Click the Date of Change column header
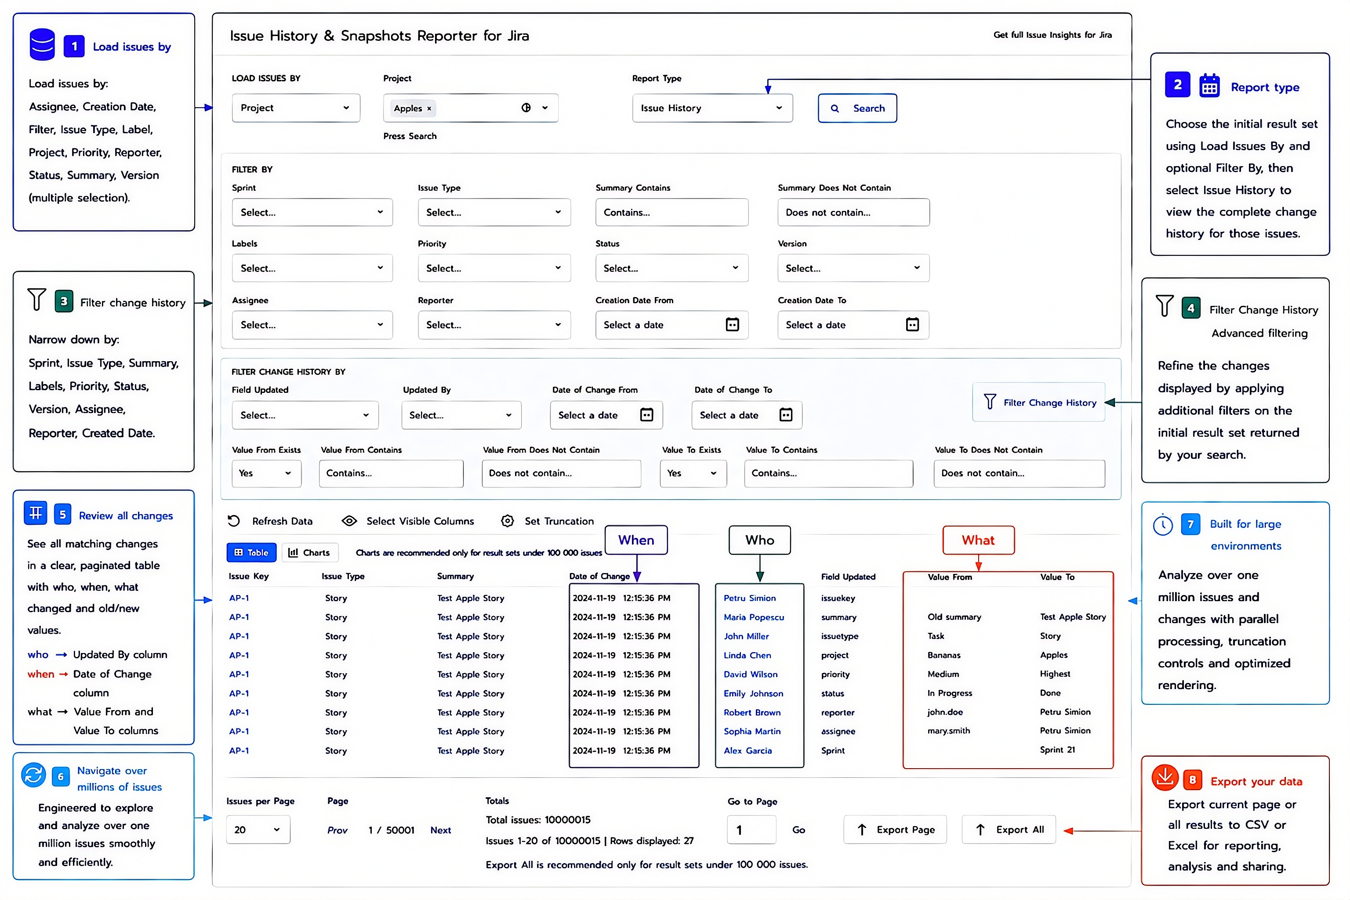1350x900 pixels. click(599, 576)
